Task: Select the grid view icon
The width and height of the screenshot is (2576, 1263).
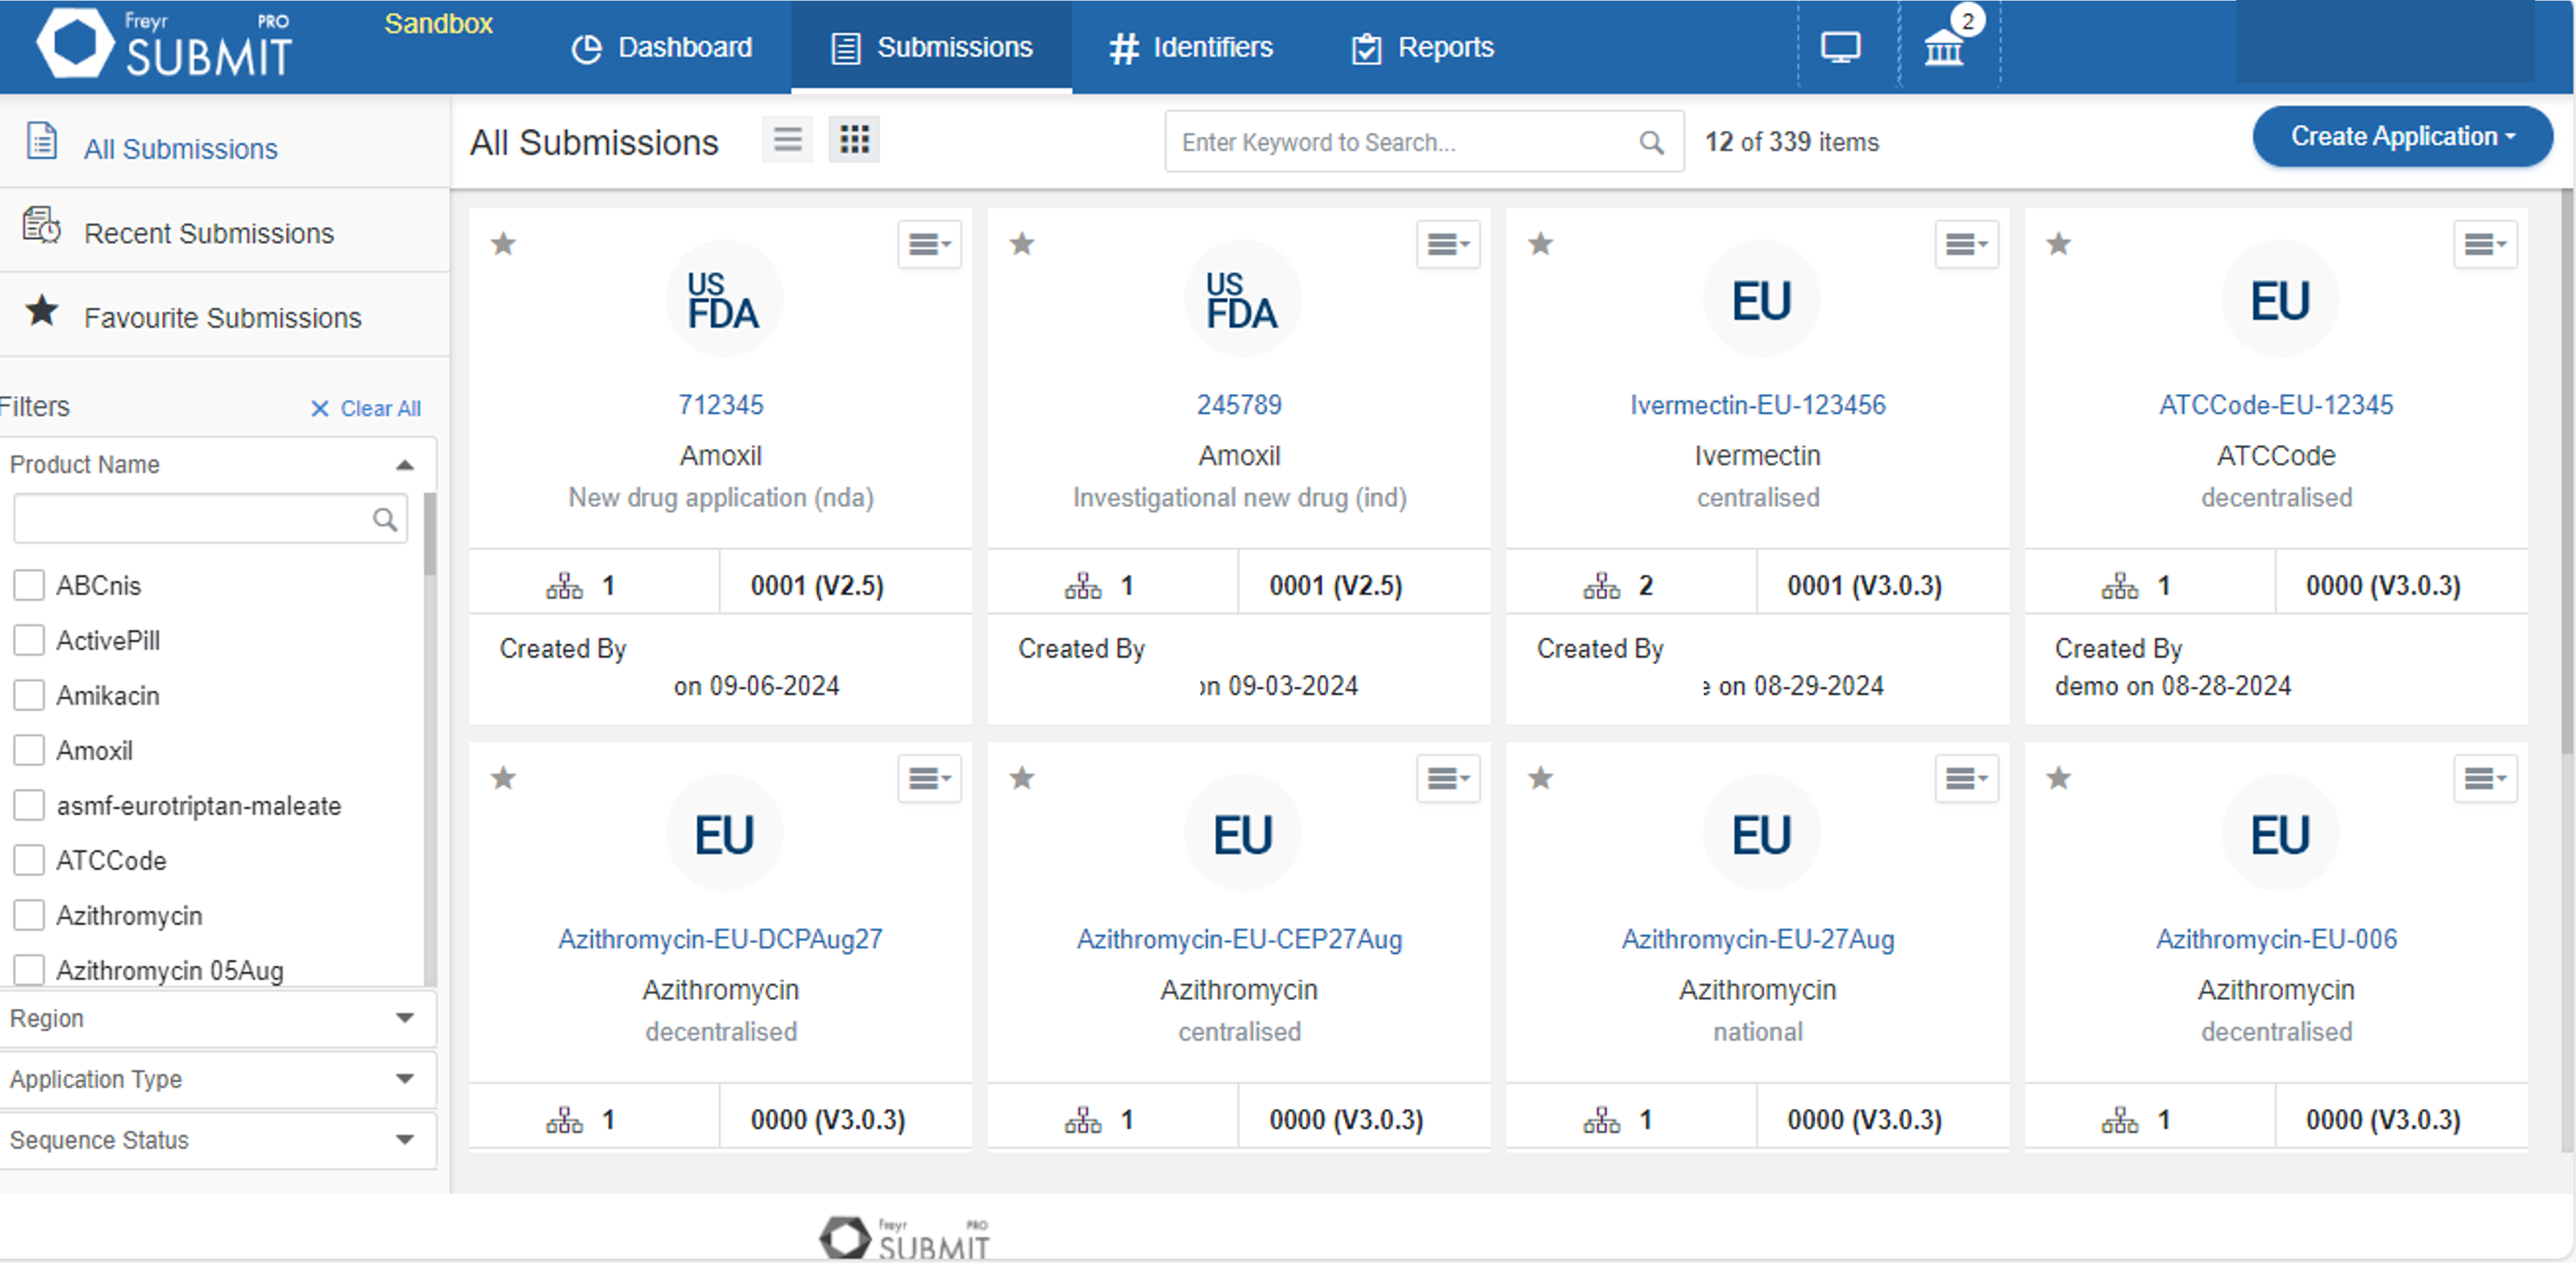Action: click(854, 139)
